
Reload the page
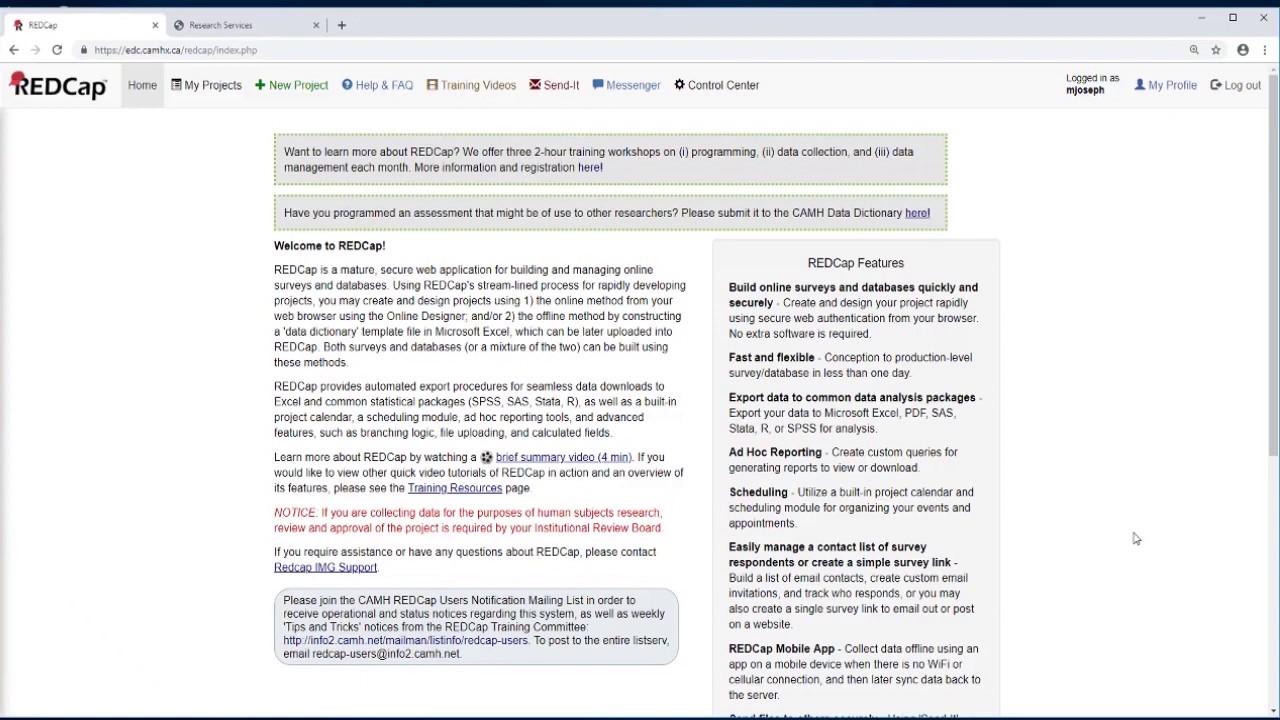[57, 50]
